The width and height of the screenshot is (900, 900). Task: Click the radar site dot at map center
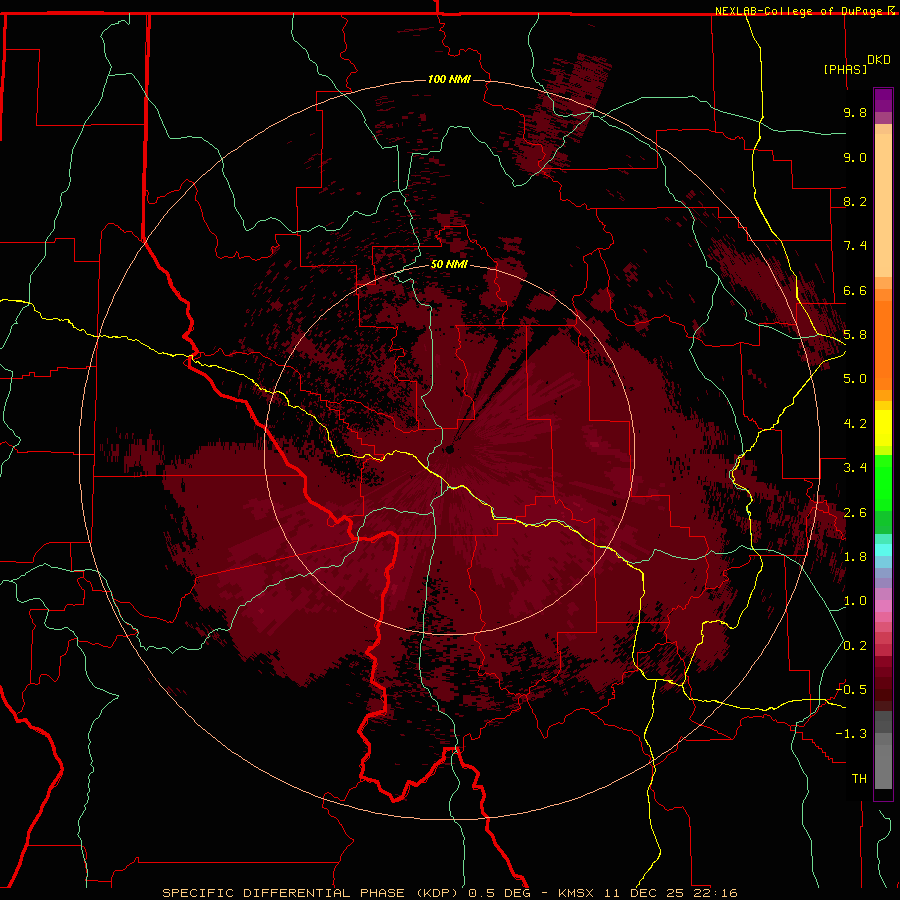pyautogui.click(x=449, y=449)
